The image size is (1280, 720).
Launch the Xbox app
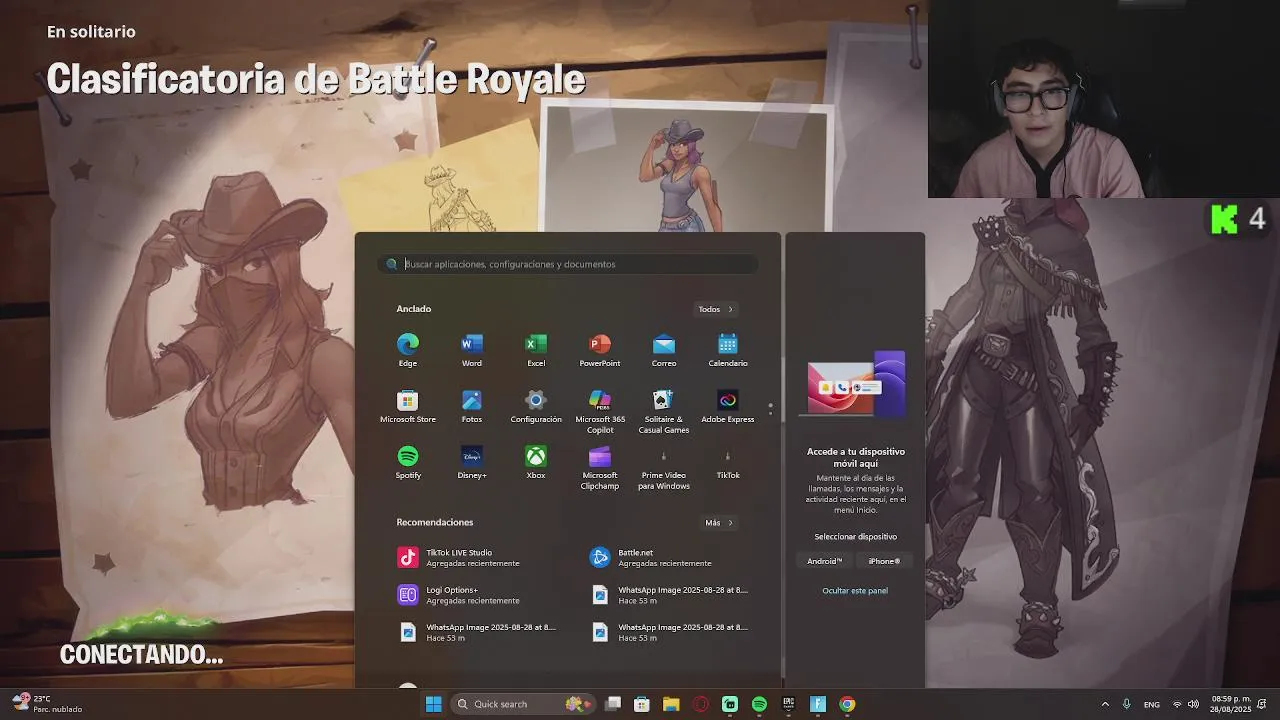[536, 462]
